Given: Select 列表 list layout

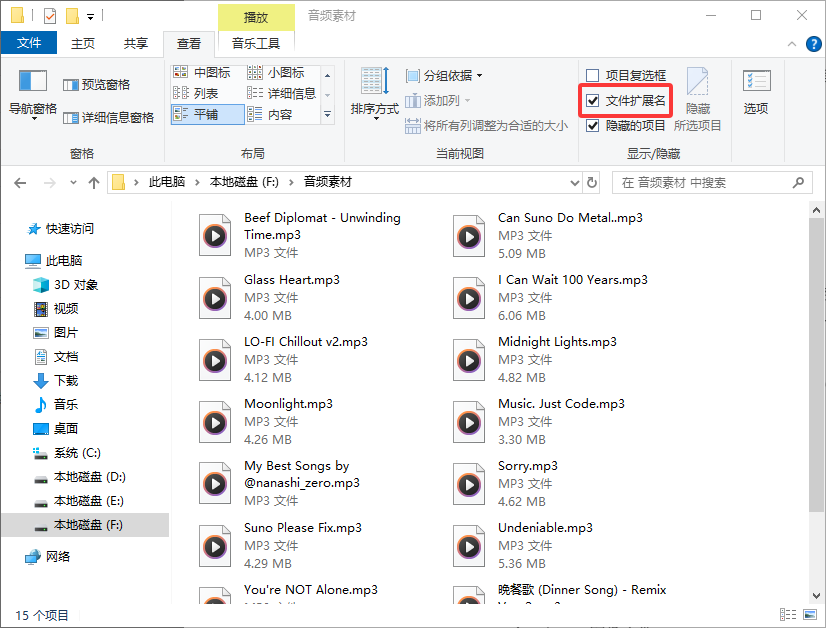Looking at the screenshot, I should coord(196,93).
